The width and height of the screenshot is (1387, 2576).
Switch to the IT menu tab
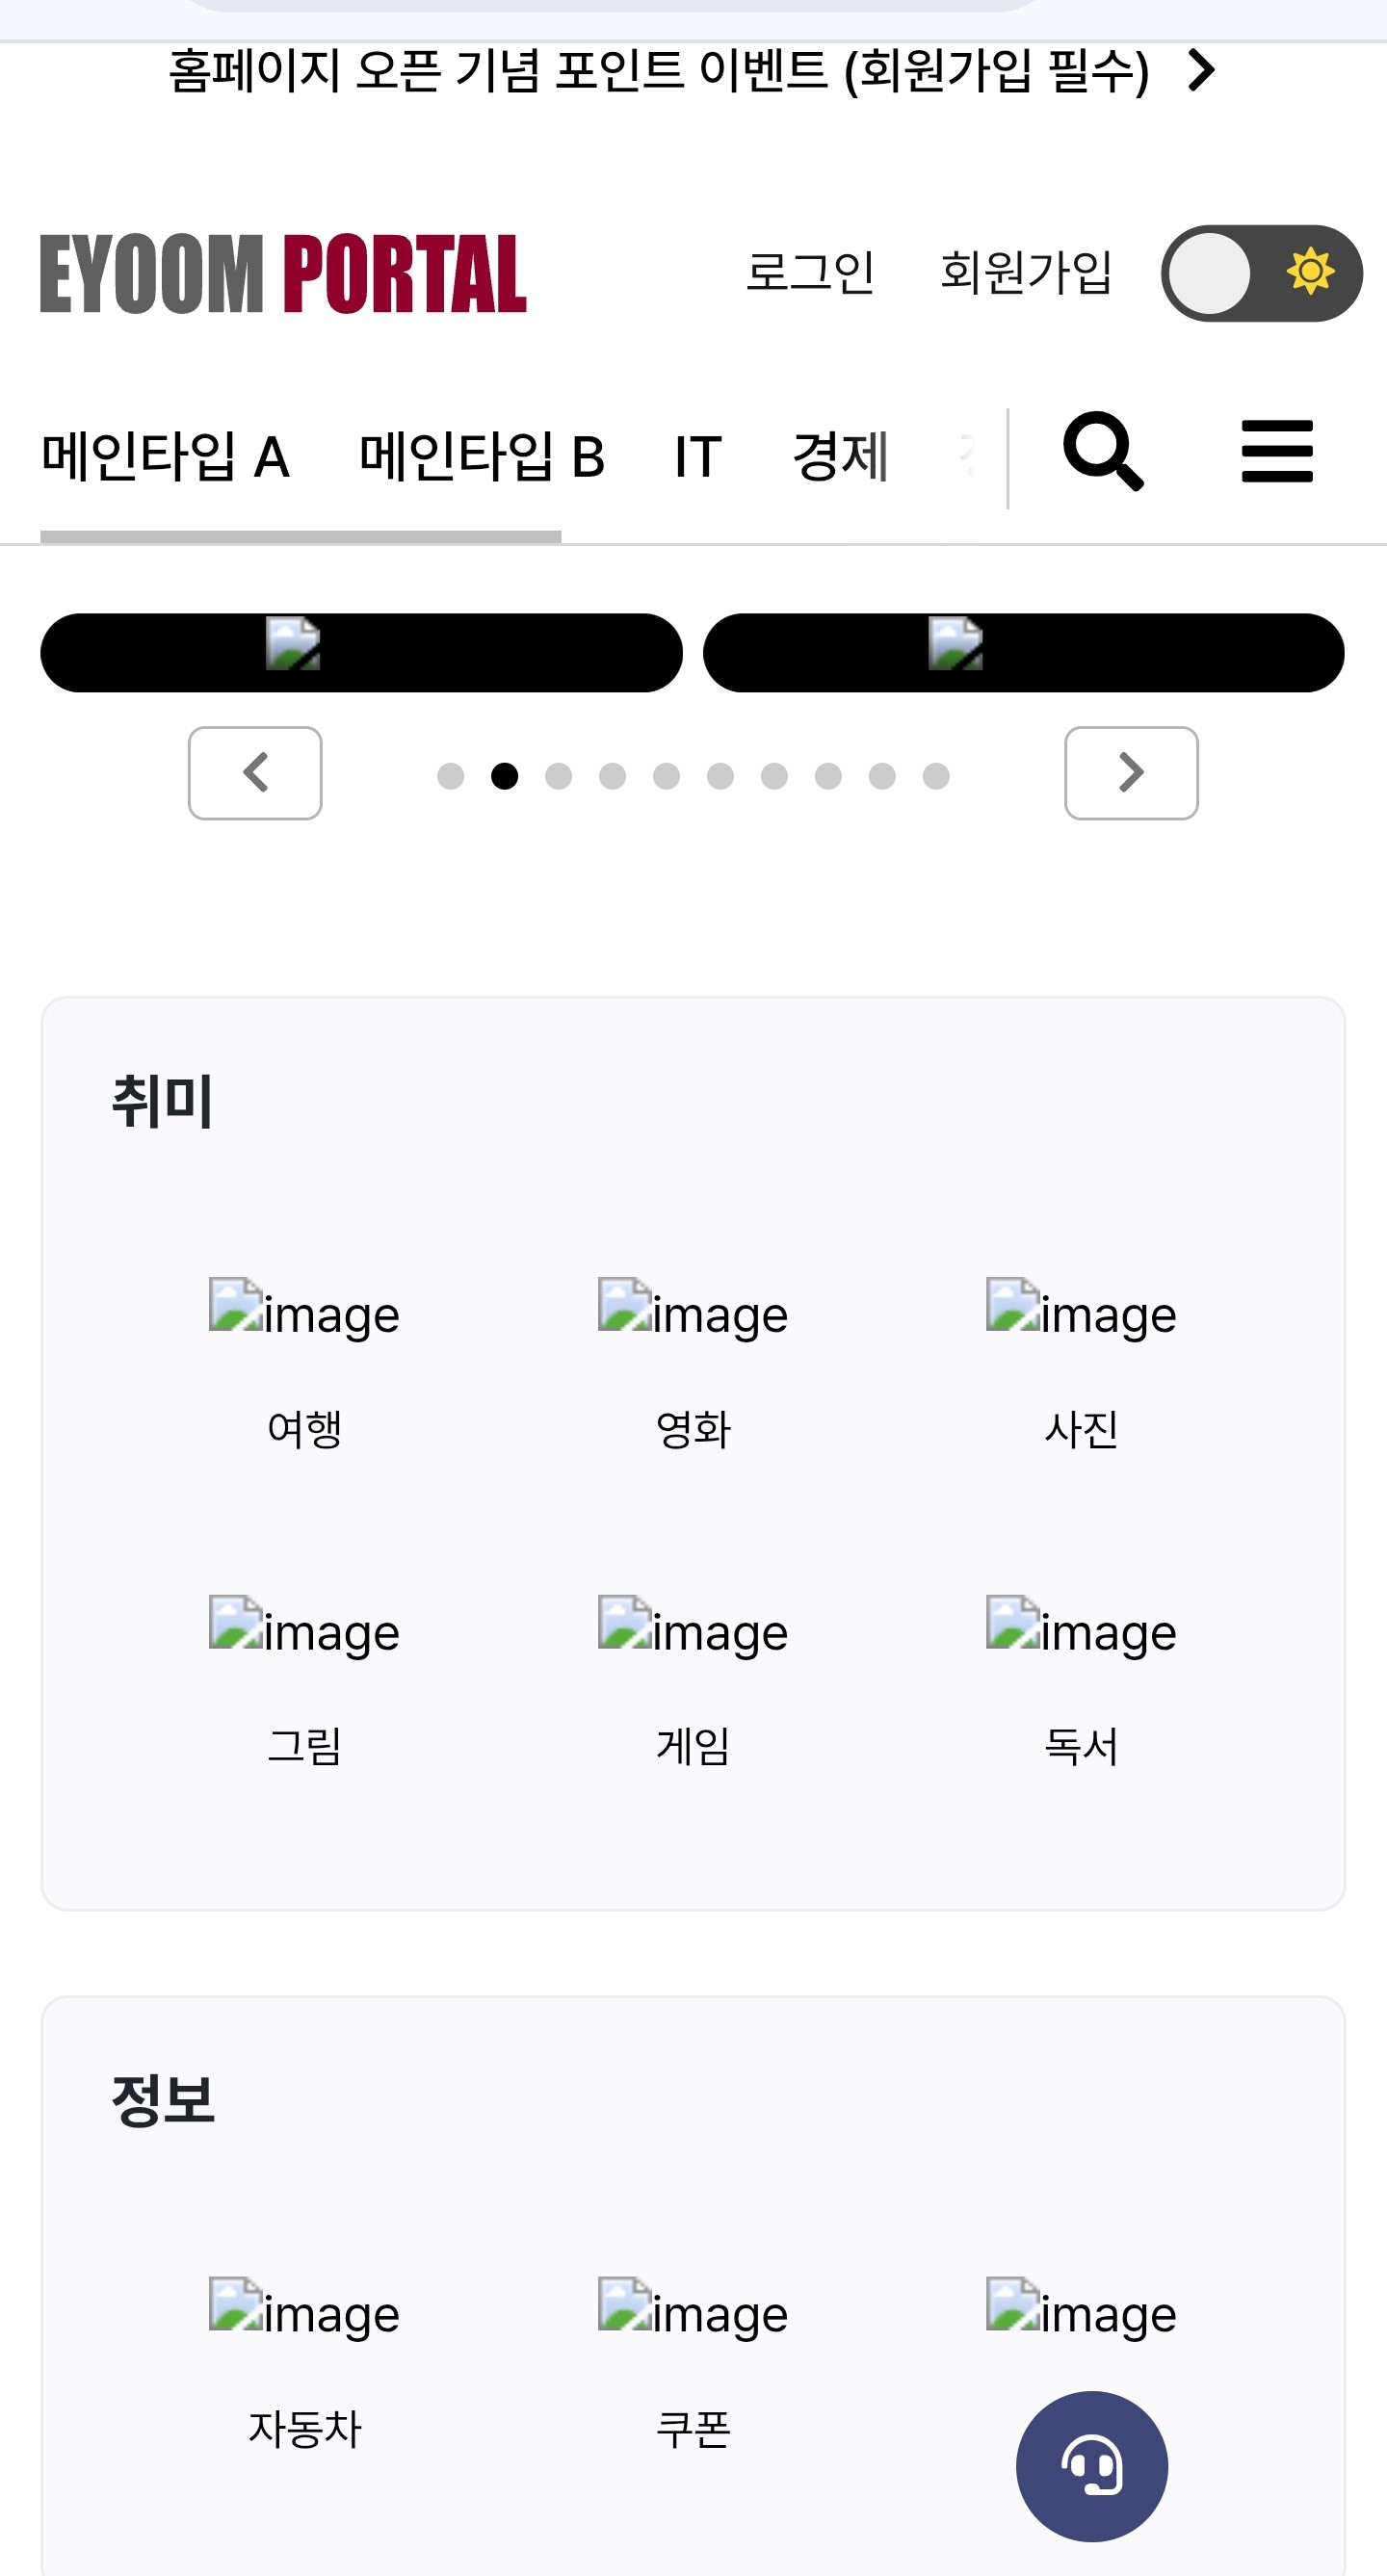(x=698, y=457)
